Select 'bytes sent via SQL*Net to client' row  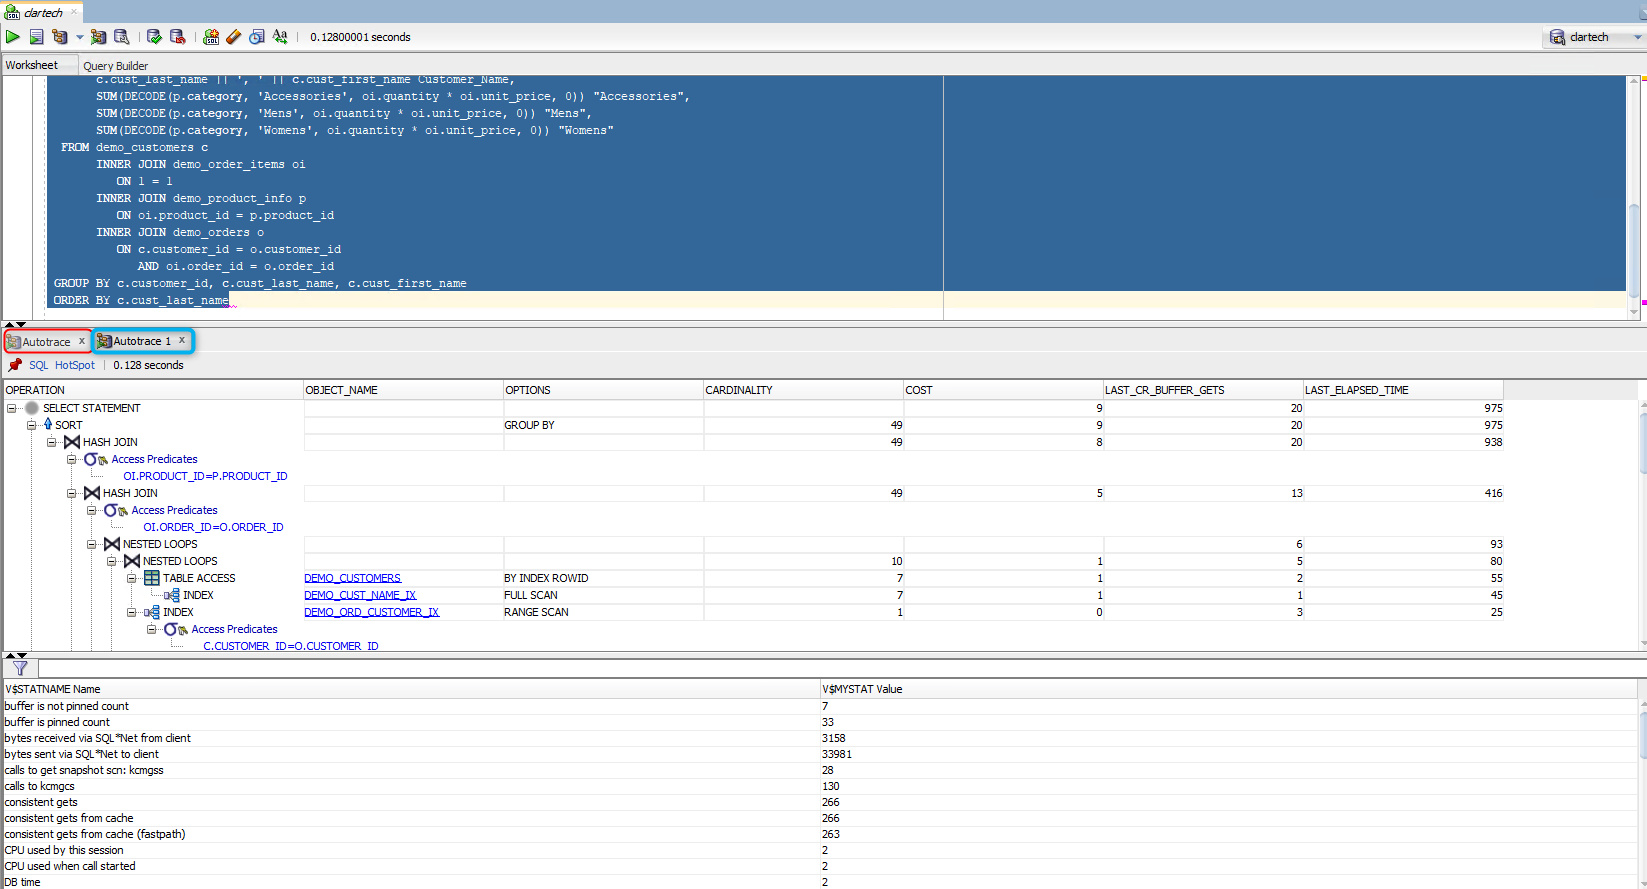(x=820, y=754)
